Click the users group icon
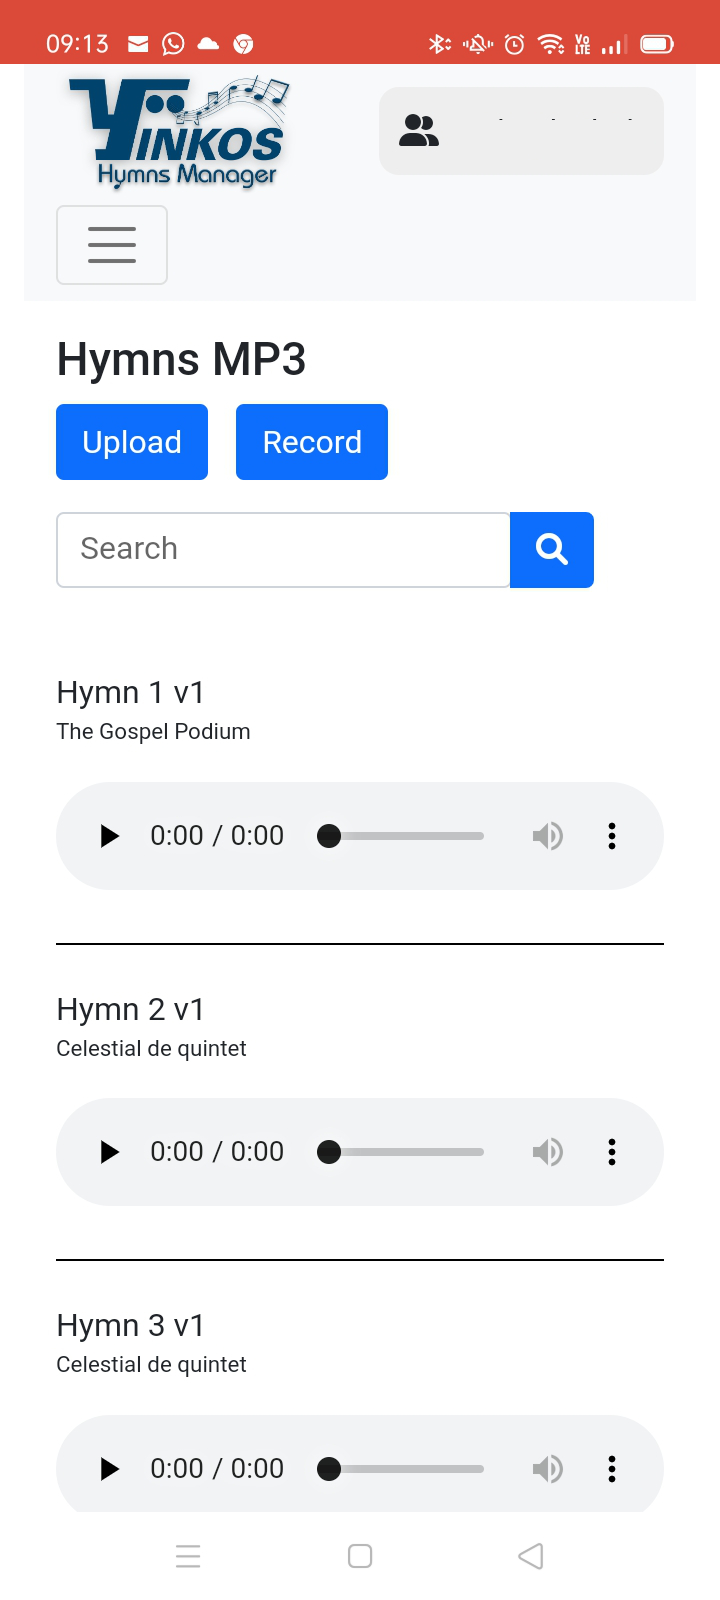720x1600 pixels. pos(419,131)
